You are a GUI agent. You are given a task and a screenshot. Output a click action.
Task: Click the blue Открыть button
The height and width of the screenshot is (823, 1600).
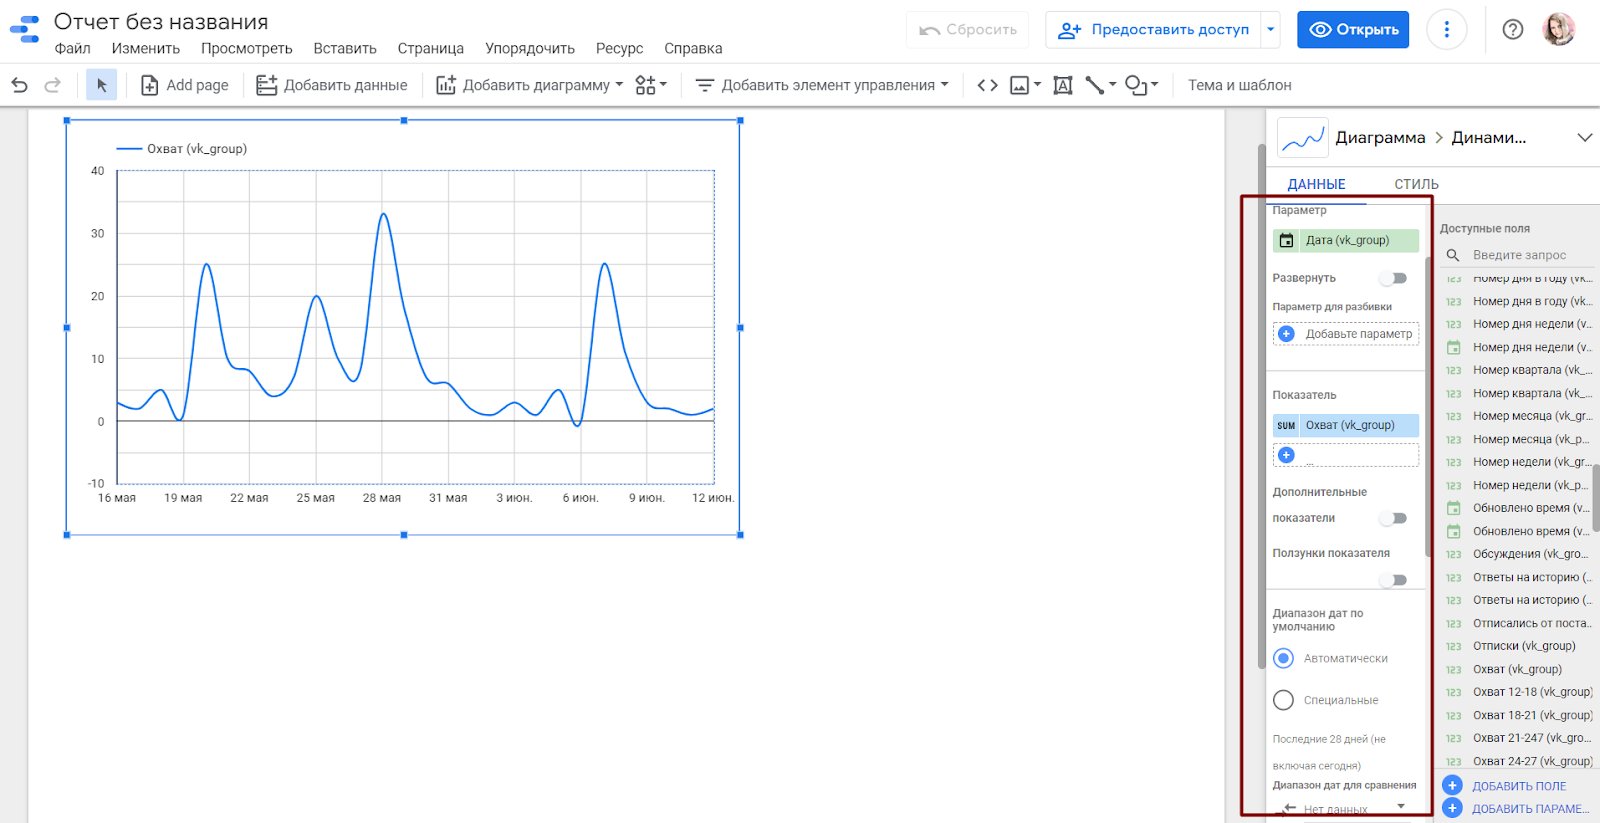(x=1353, y=30)
